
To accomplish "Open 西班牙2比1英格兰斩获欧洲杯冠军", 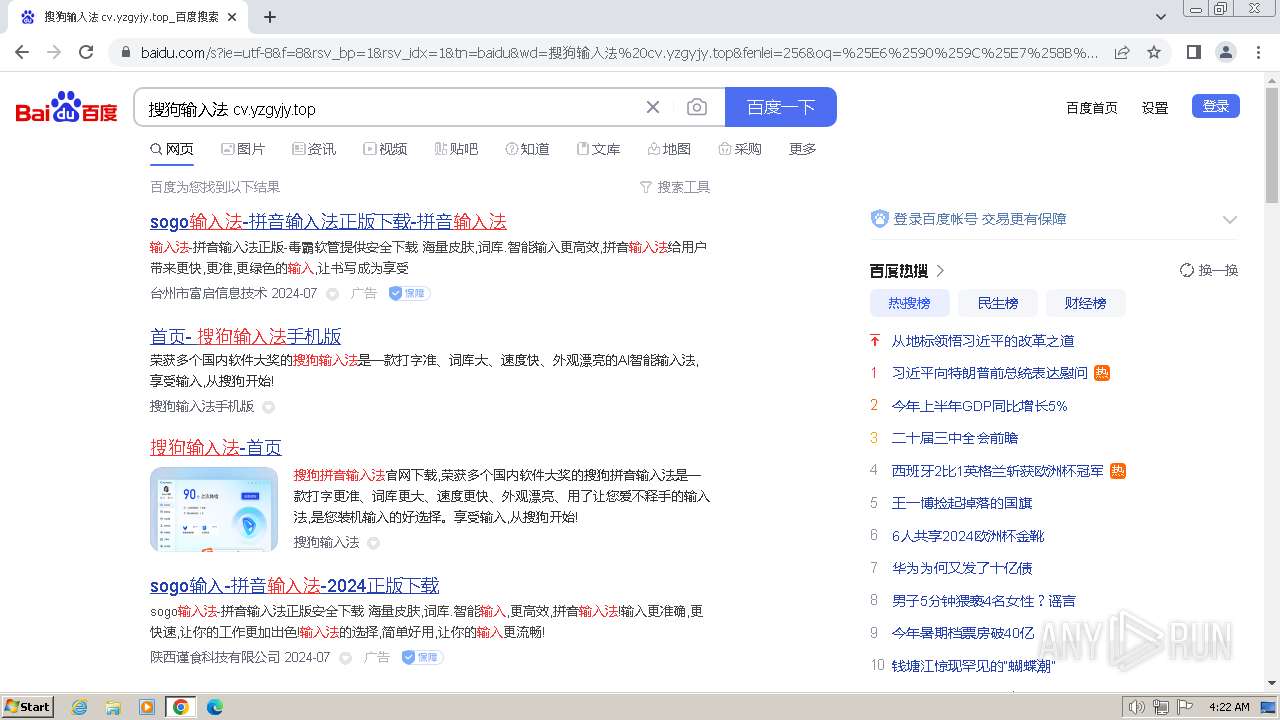I will click(997, 471).
